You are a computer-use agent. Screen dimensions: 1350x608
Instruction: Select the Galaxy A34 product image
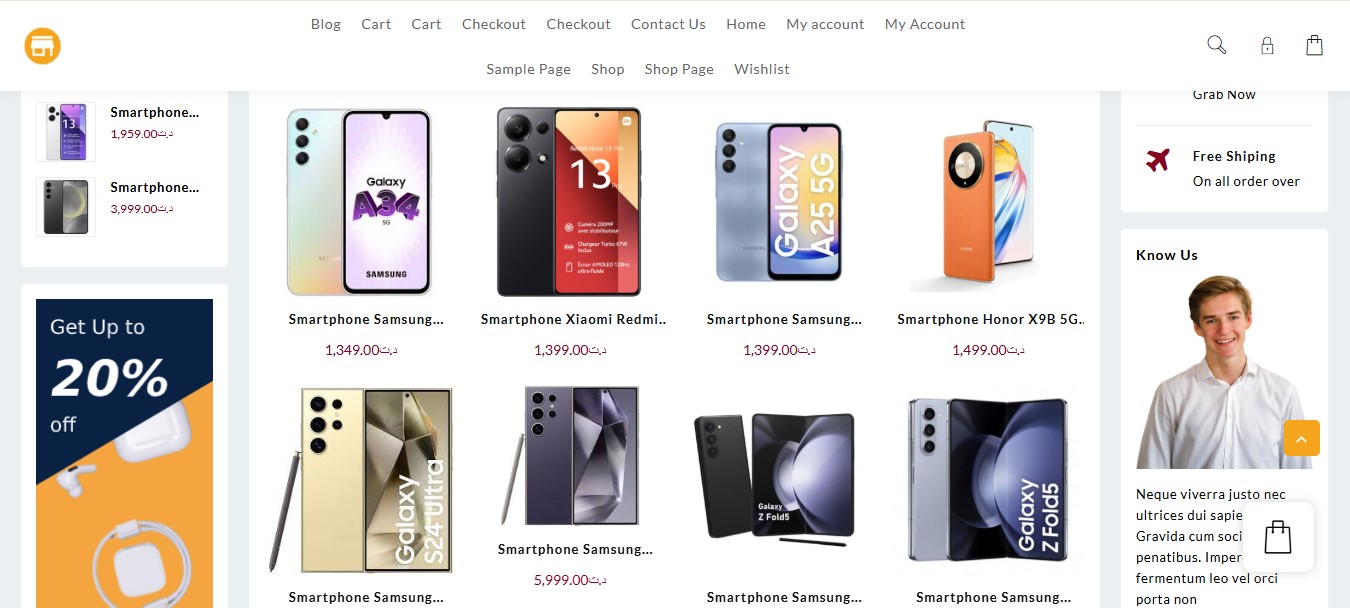(359, 202)
